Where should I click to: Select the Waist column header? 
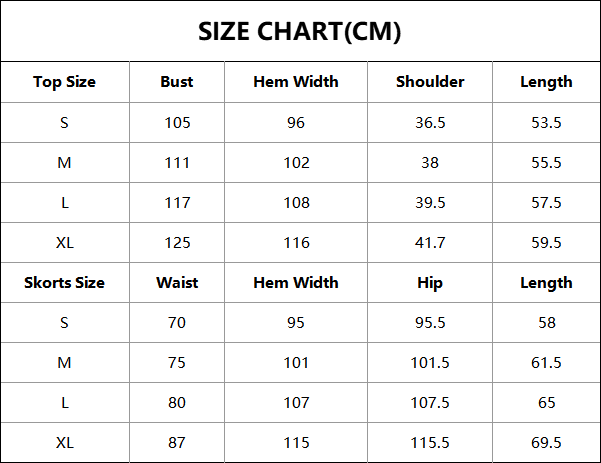click(x=177, y=283)
